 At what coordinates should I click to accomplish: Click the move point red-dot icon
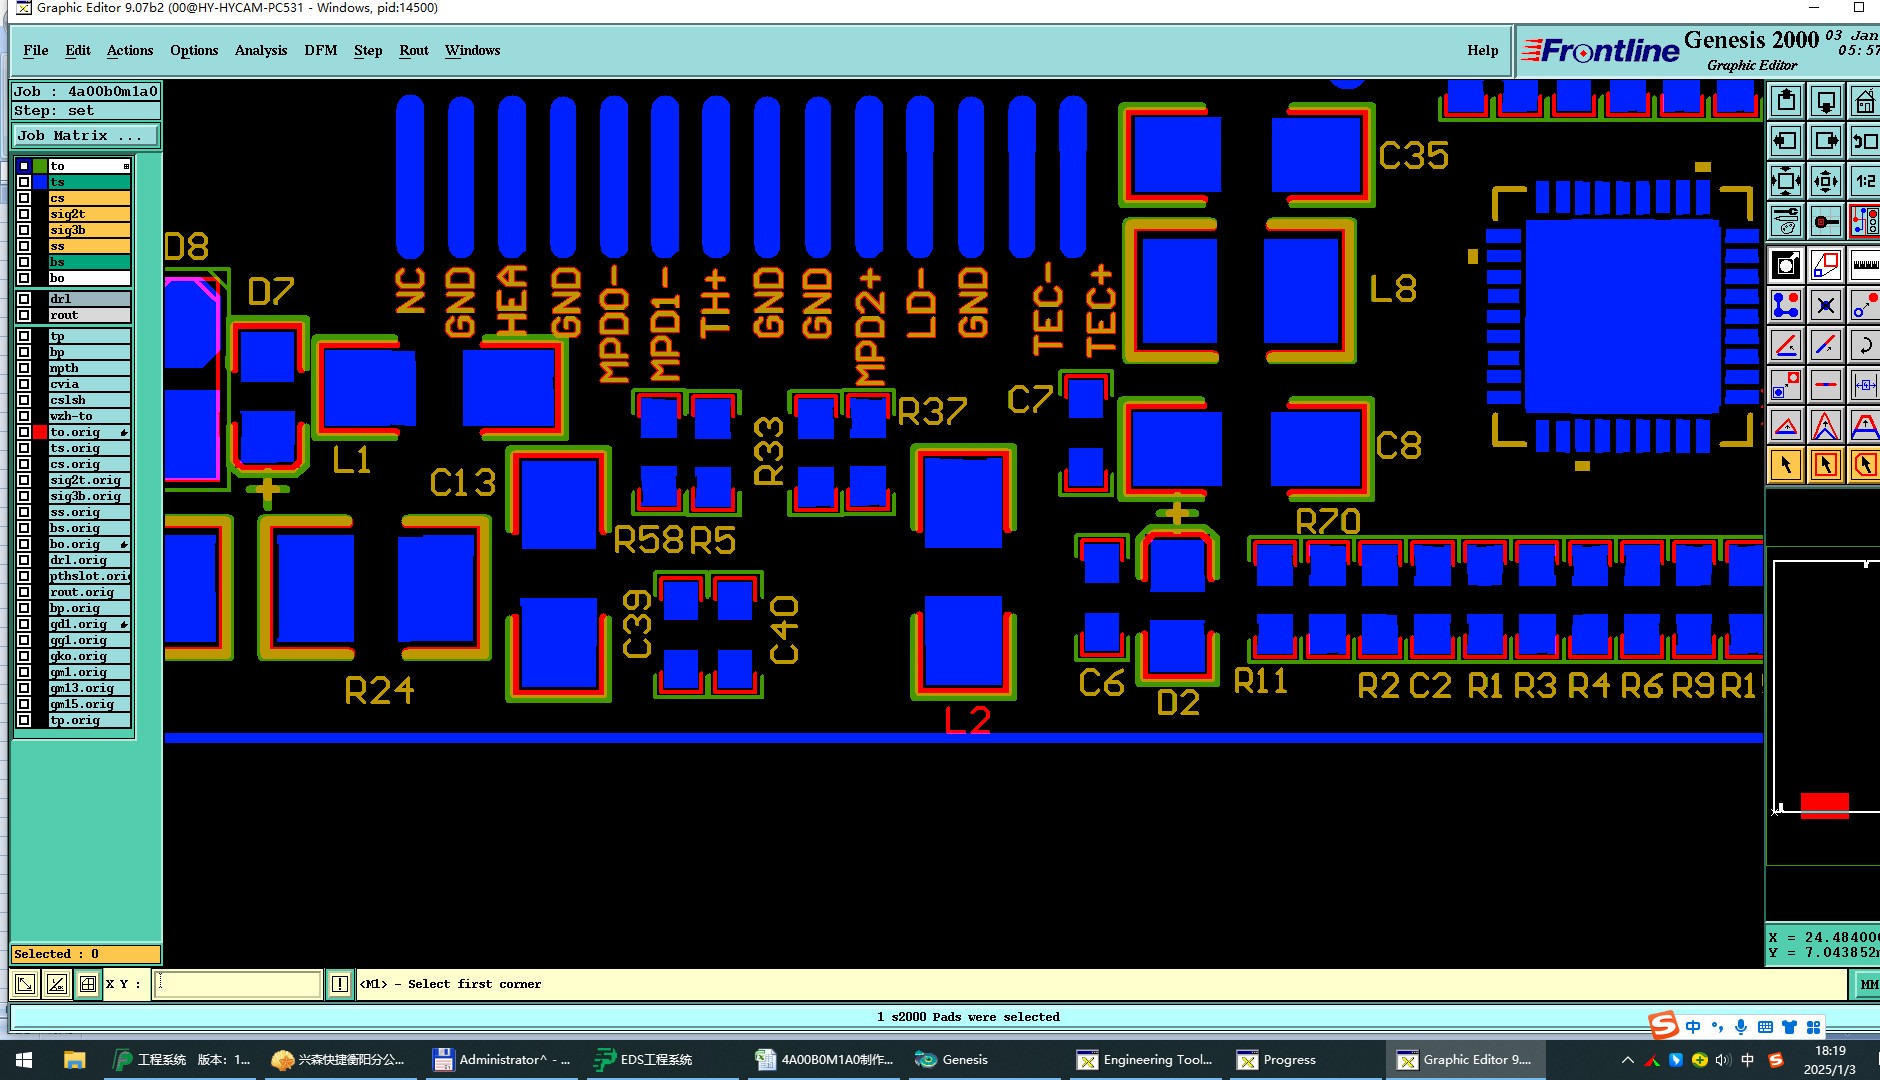(x=1865, y=305)
